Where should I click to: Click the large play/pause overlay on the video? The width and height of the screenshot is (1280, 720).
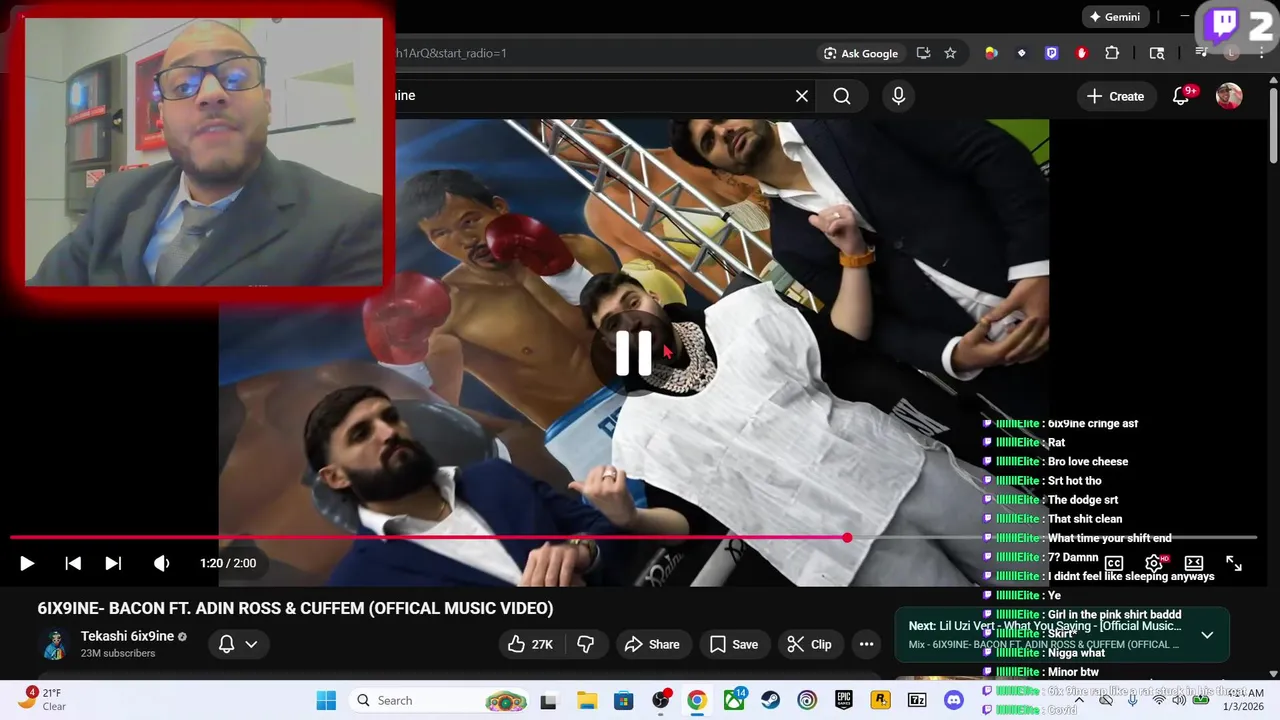[x=634, y=354]
